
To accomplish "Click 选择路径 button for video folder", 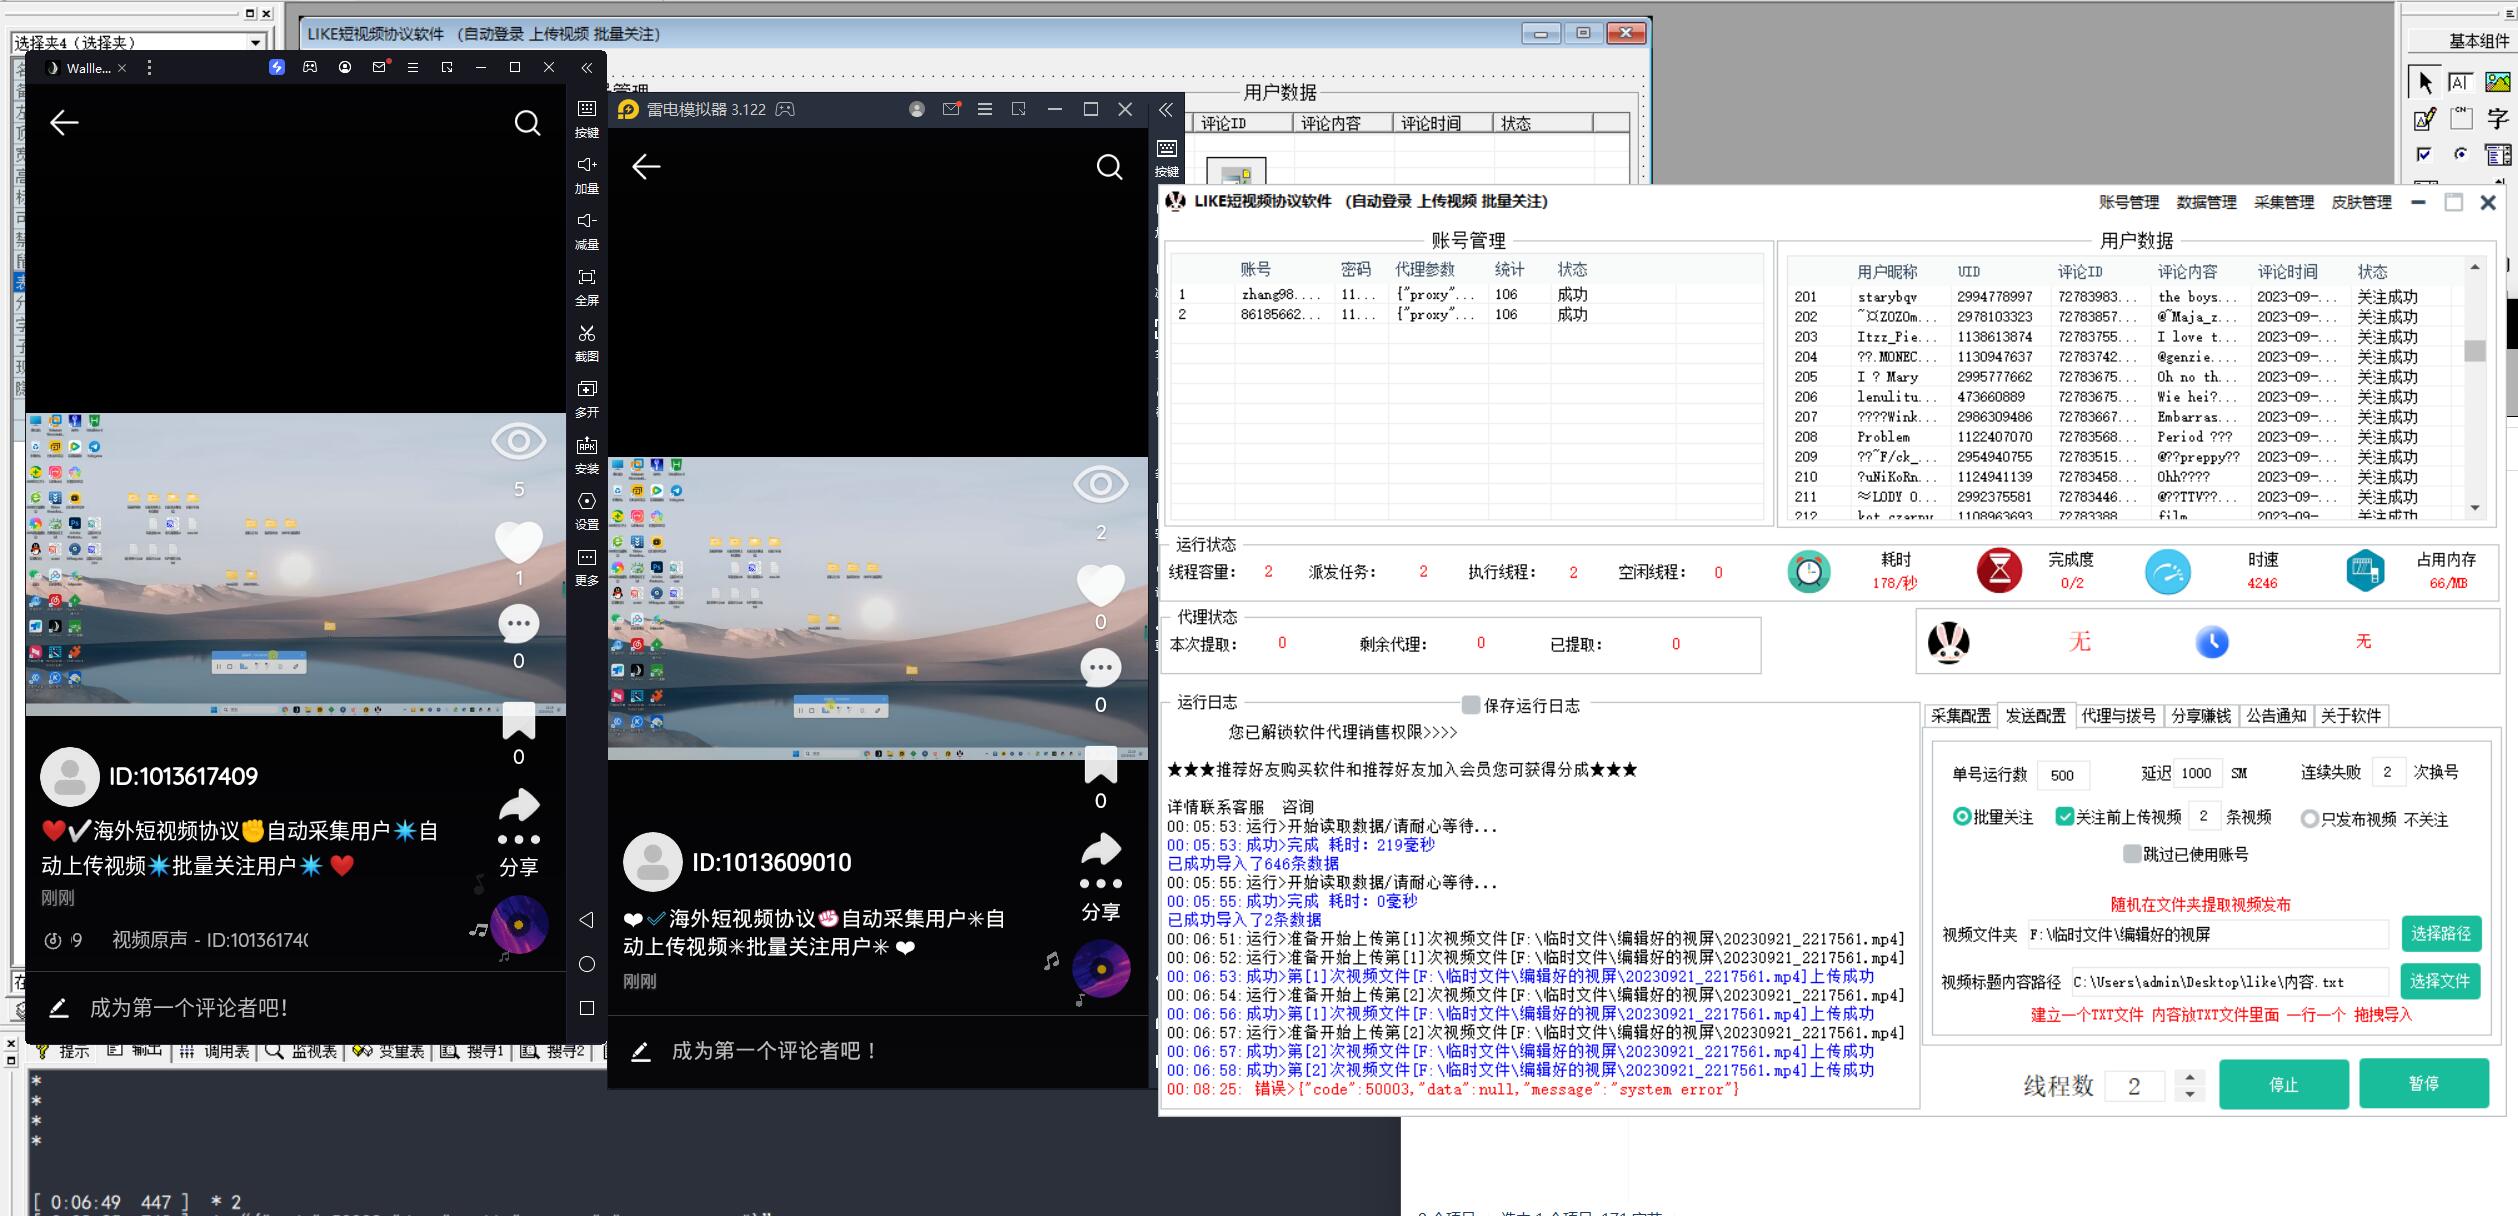I will [2440, 934].
